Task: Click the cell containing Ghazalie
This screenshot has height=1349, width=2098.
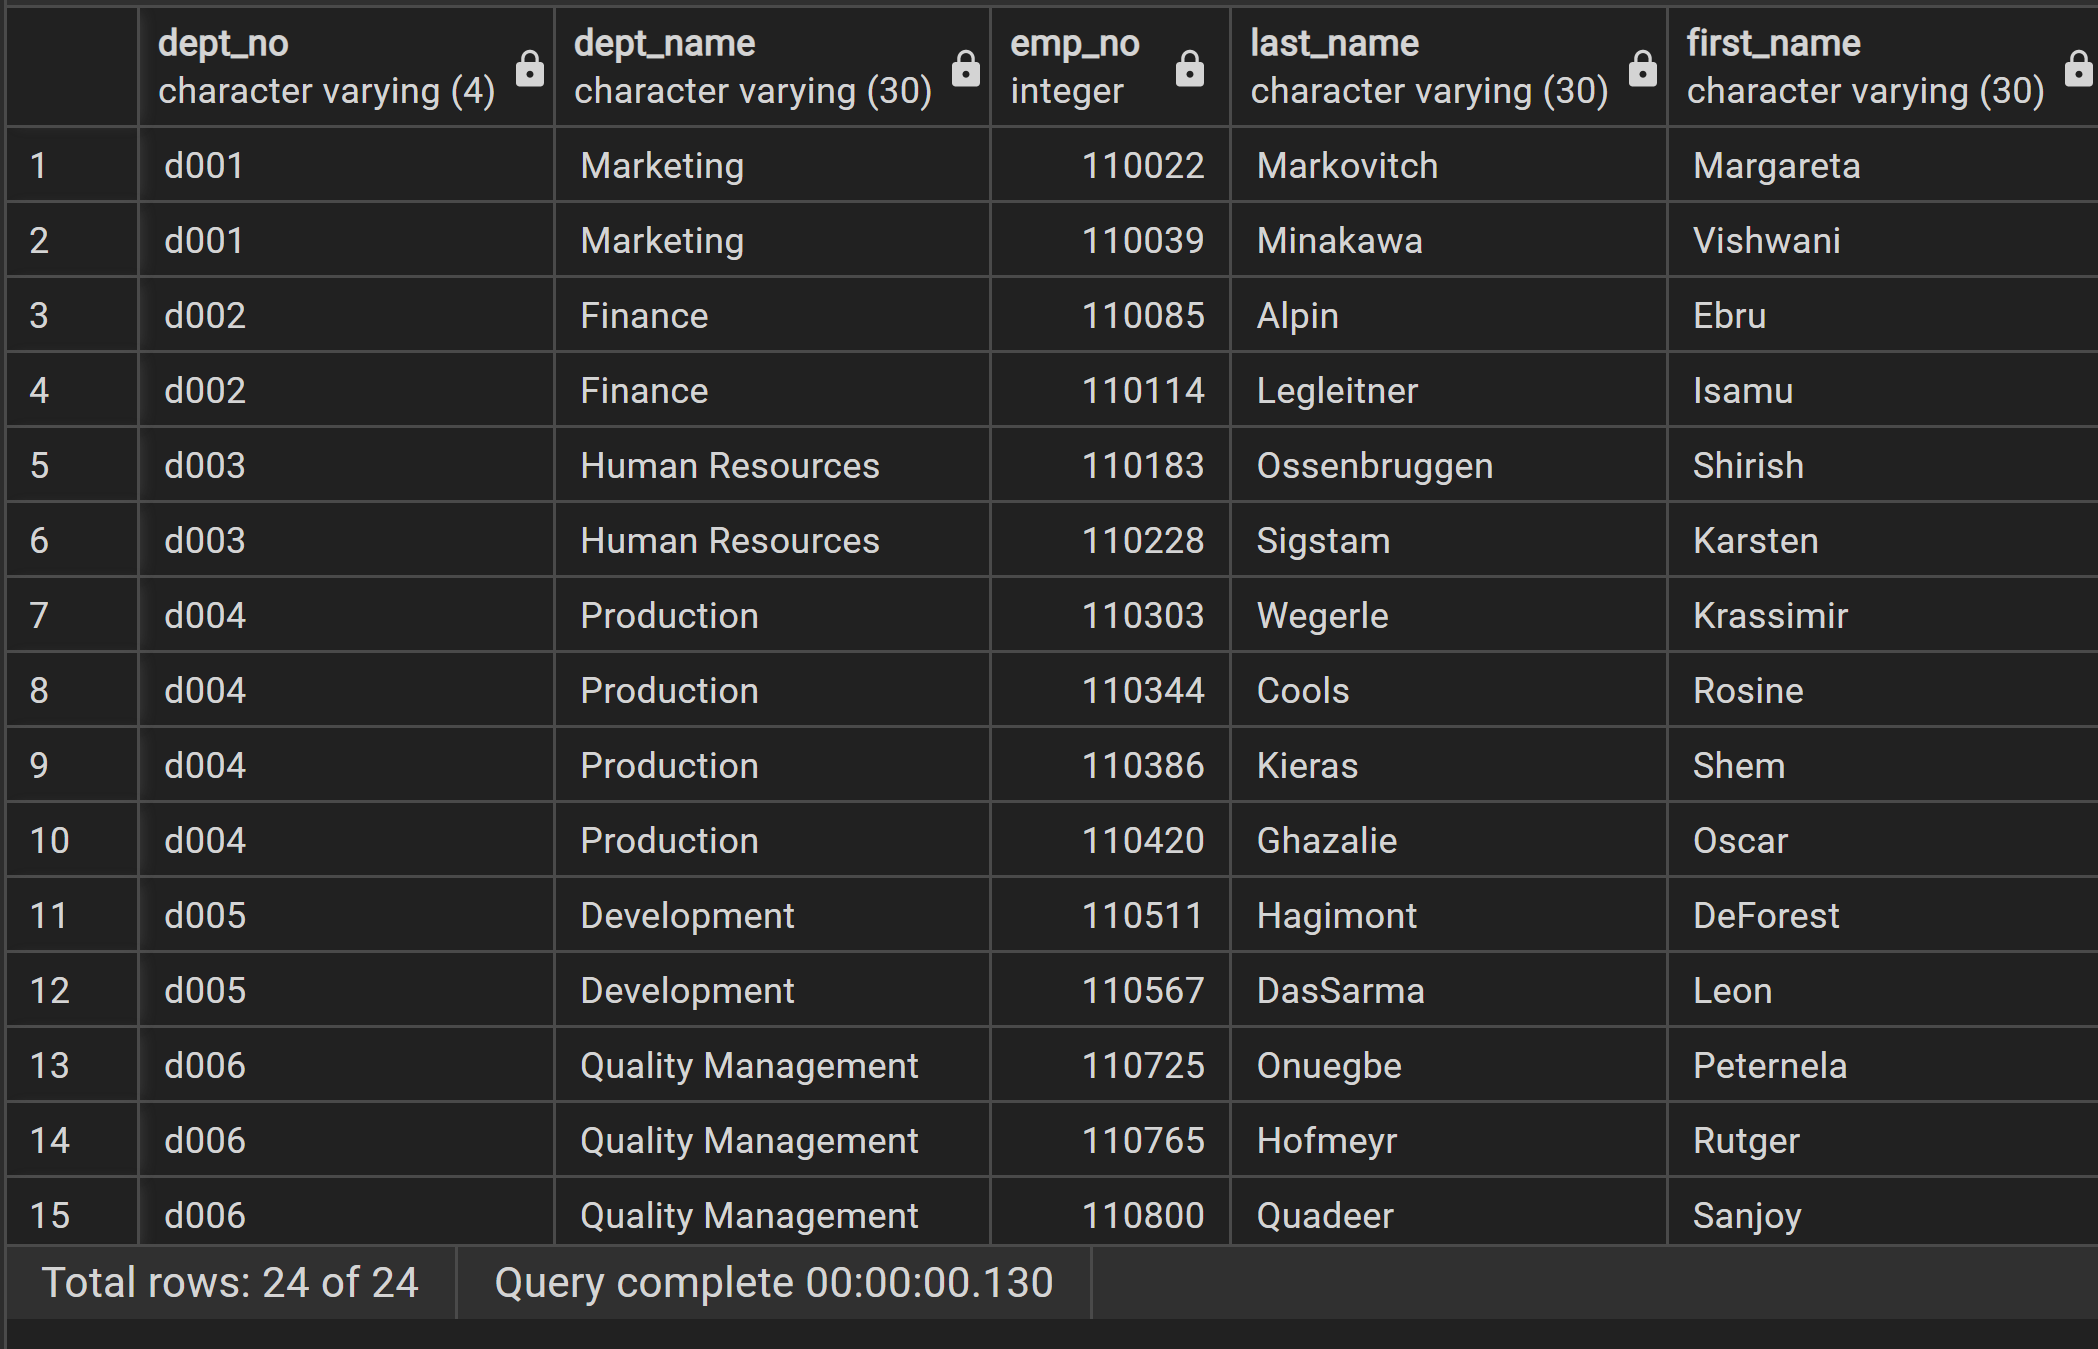Action: [1449, 840]
